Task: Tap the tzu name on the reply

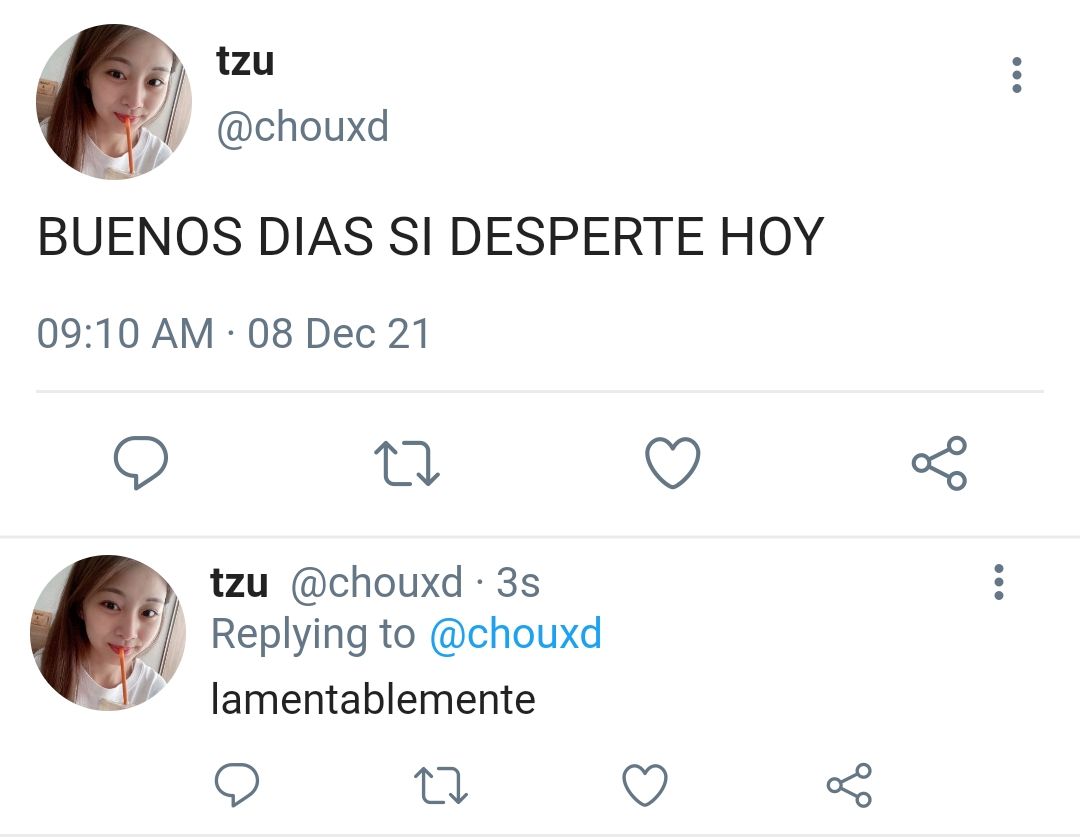Action: [x=239, y=583]
